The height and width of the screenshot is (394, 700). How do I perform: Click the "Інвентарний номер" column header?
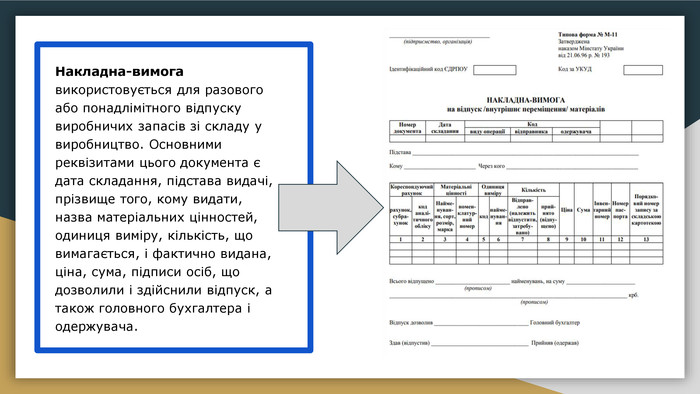(x=602, y=209)
